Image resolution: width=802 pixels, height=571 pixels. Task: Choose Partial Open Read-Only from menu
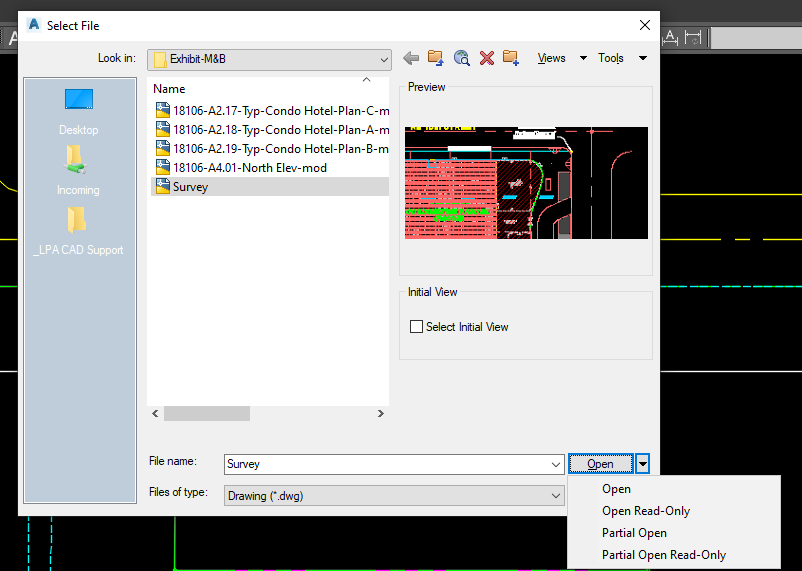click(663, 555)
